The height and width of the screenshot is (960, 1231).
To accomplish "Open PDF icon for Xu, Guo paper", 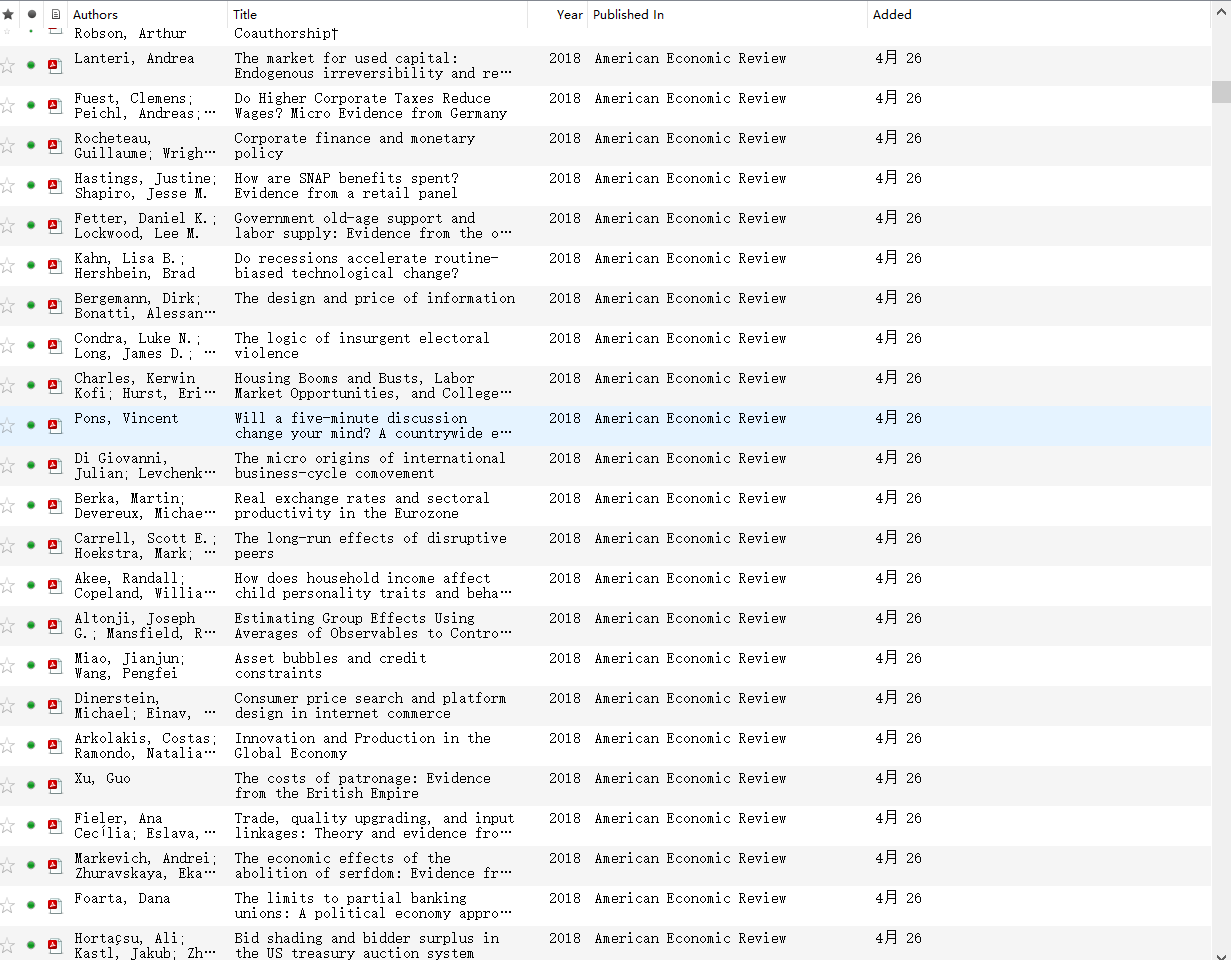I will pyautogui.click(x=55, y=785).
